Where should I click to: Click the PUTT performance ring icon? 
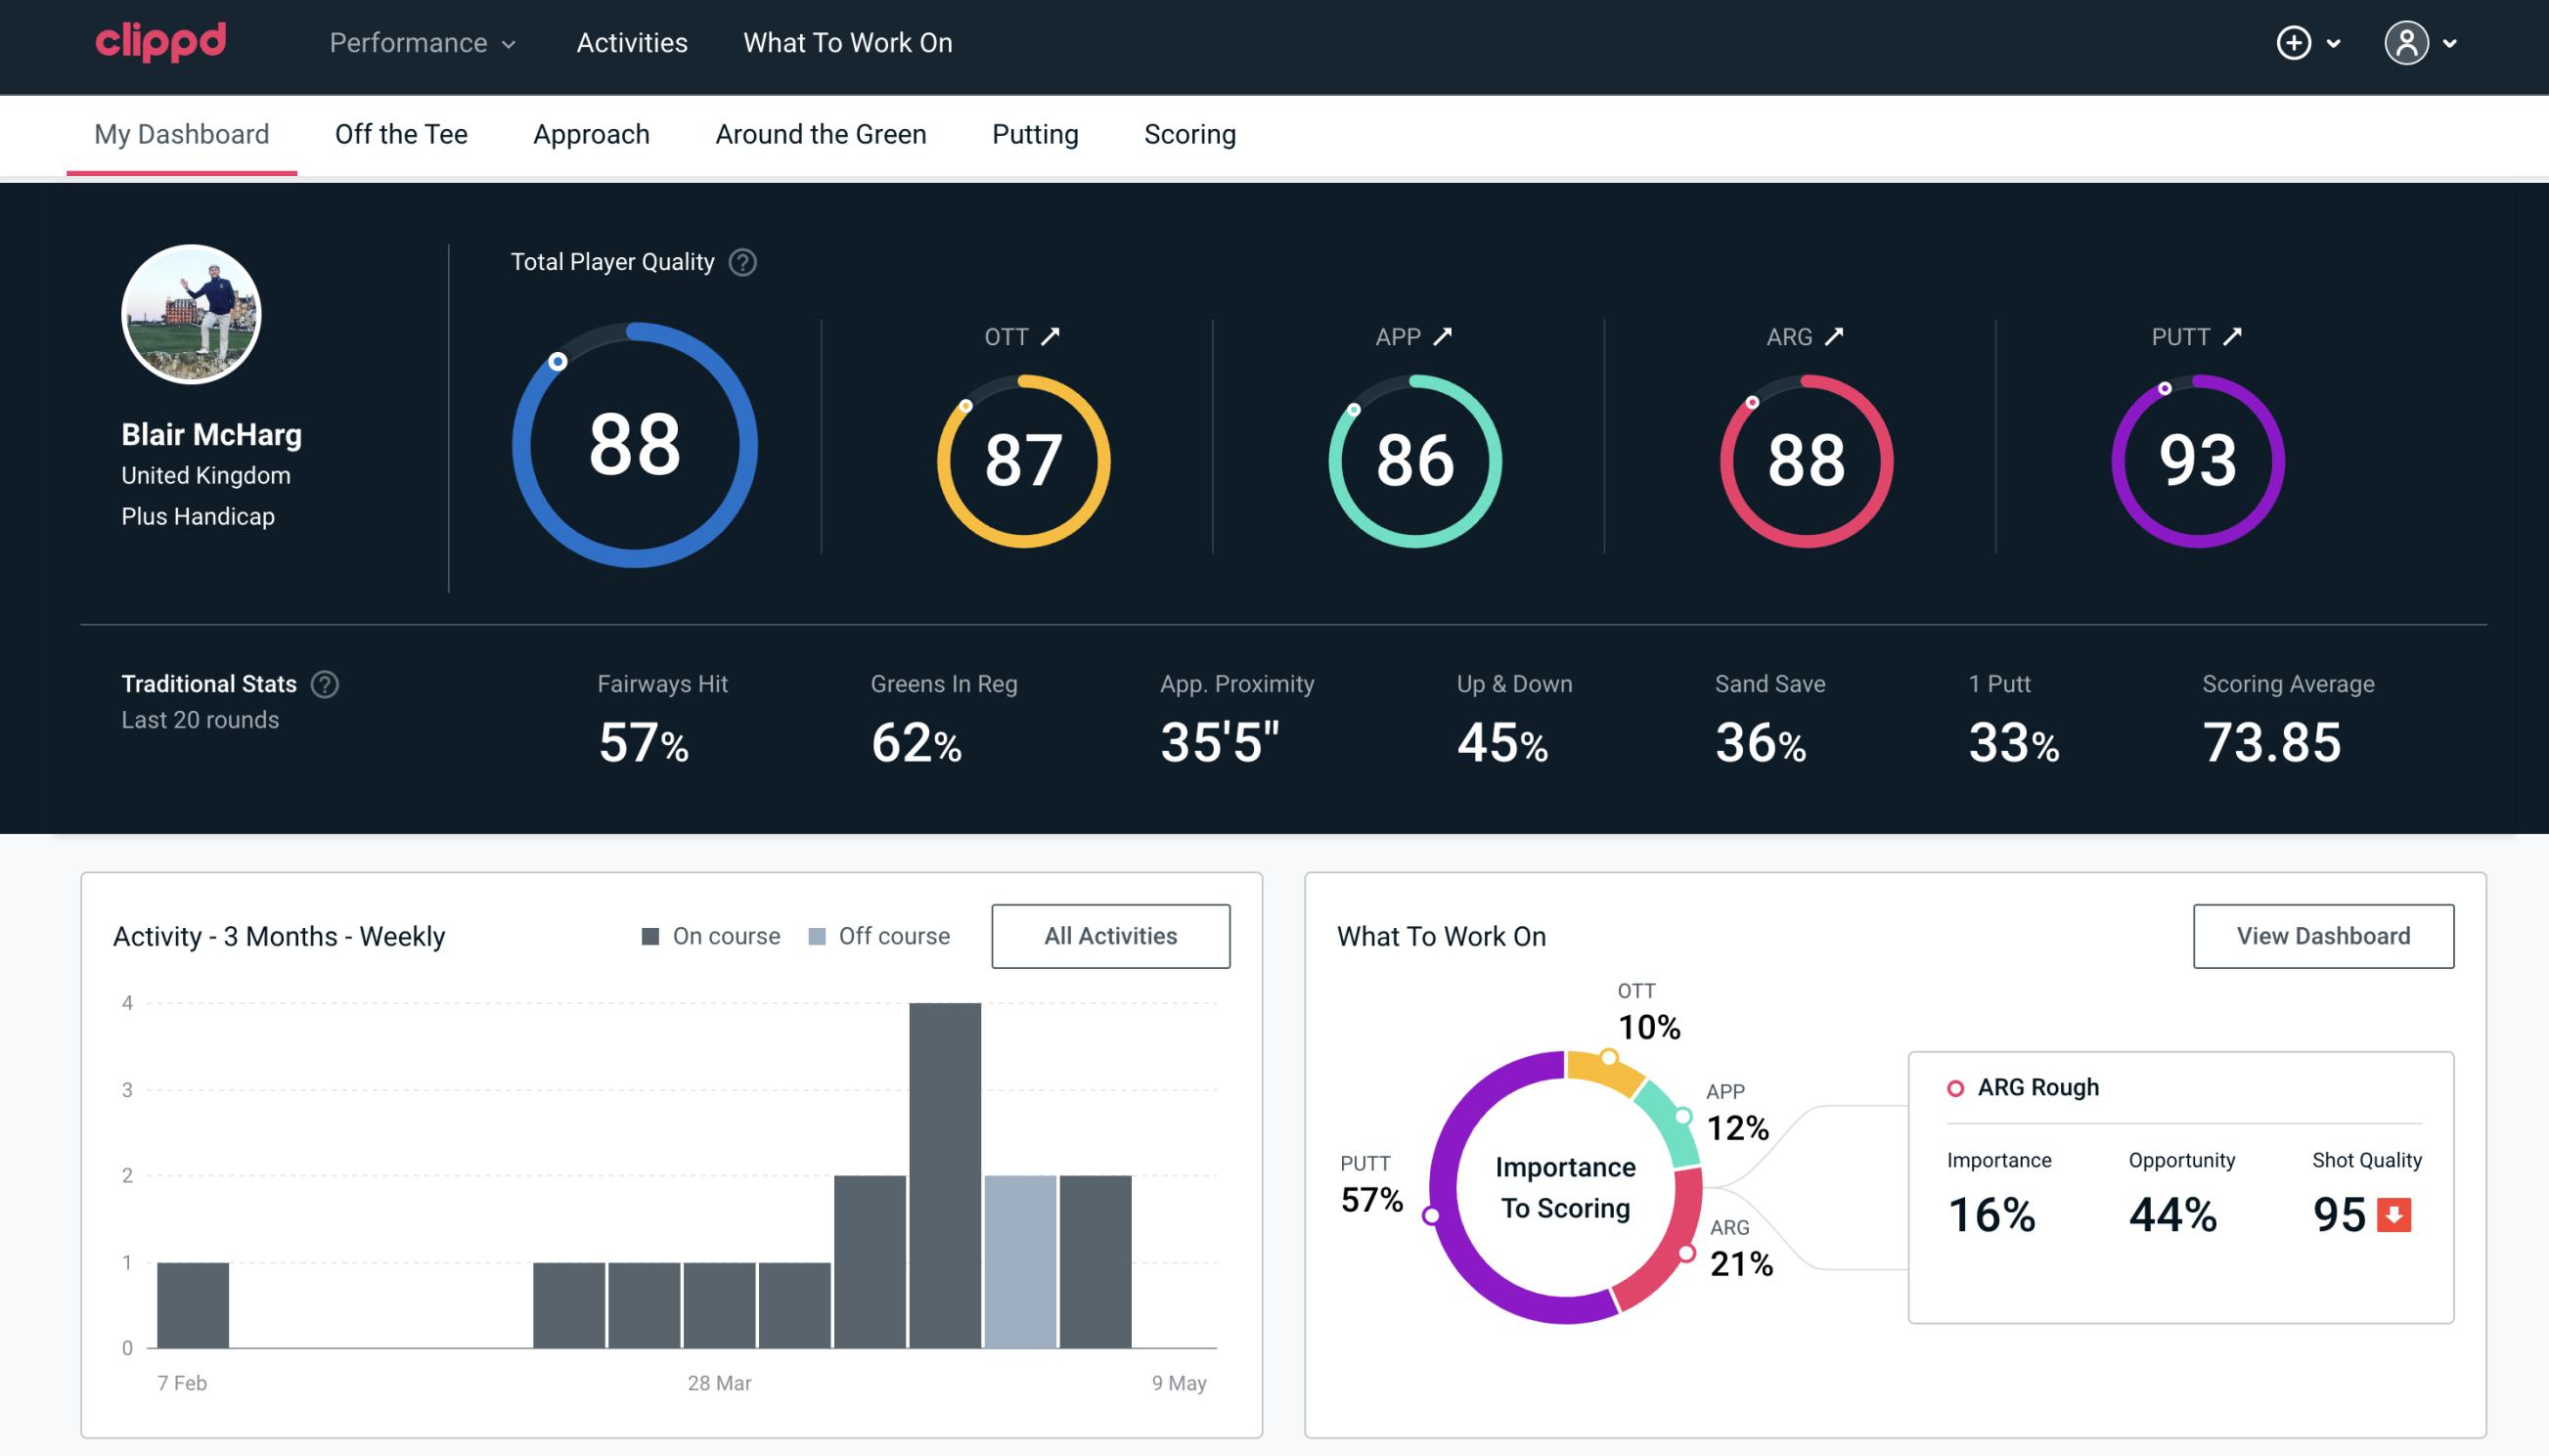tap(2197, 459)
